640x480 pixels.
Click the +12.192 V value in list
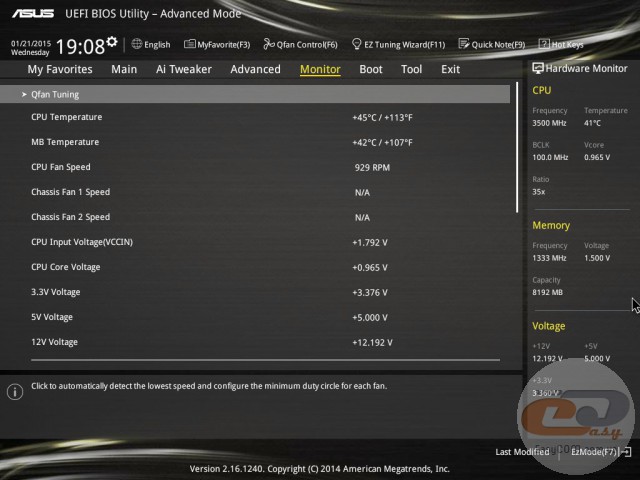[372, 342]
